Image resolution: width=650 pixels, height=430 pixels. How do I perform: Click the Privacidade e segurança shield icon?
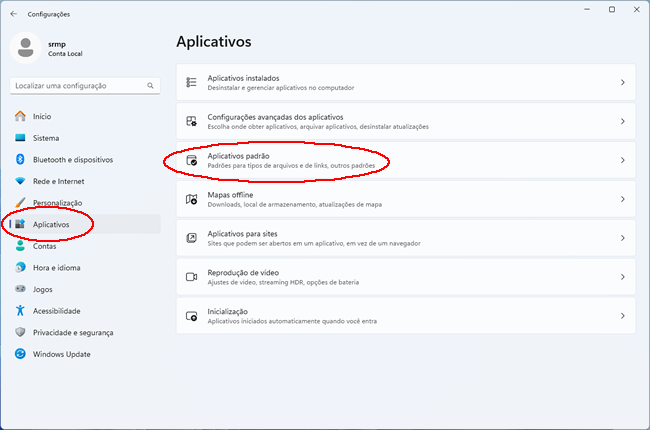click(20, 332)
